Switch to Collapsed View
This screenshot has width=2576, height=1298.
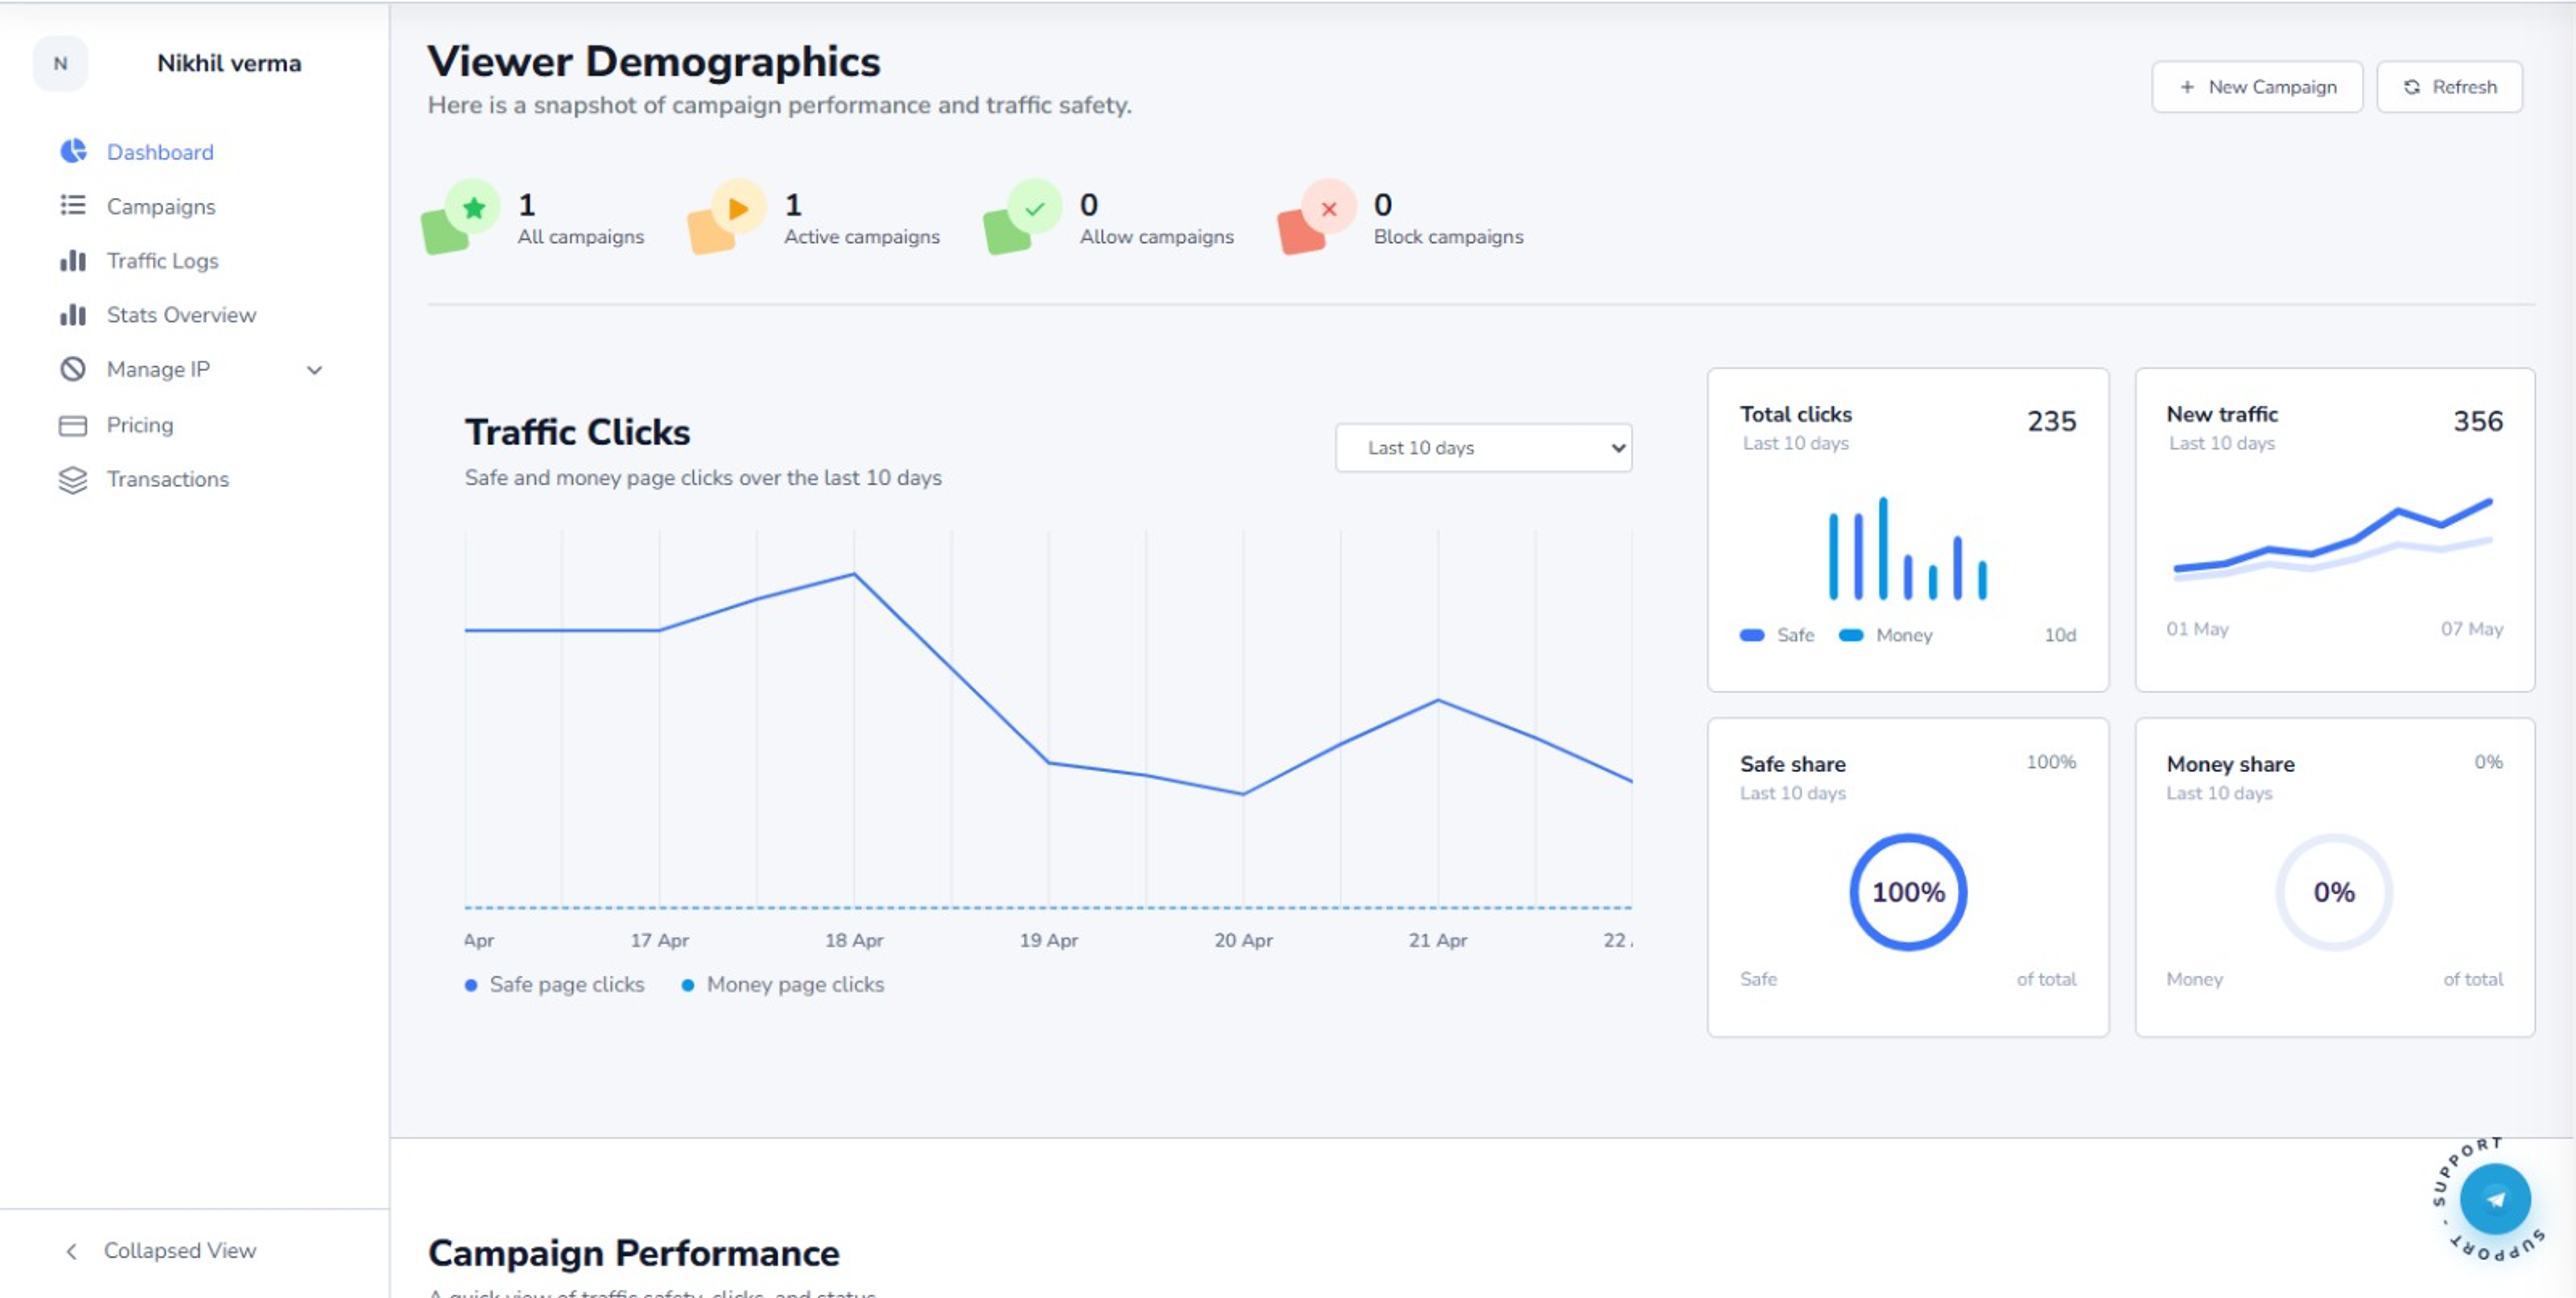[x=180, y=1250]
